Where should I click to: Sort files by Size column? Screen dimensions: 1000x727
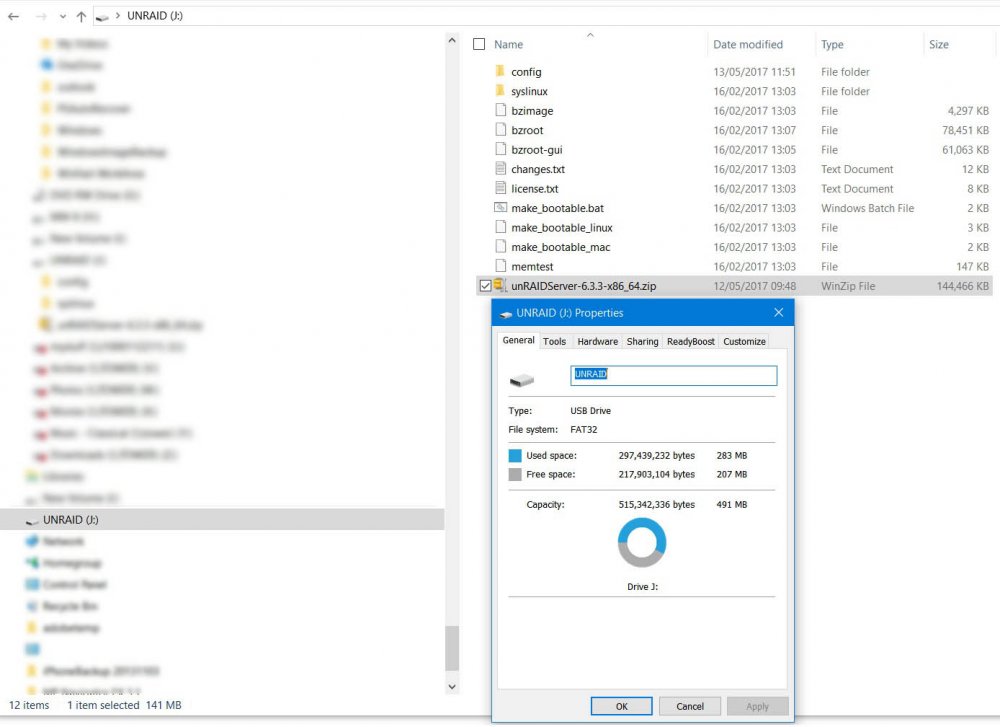(938, 45)
